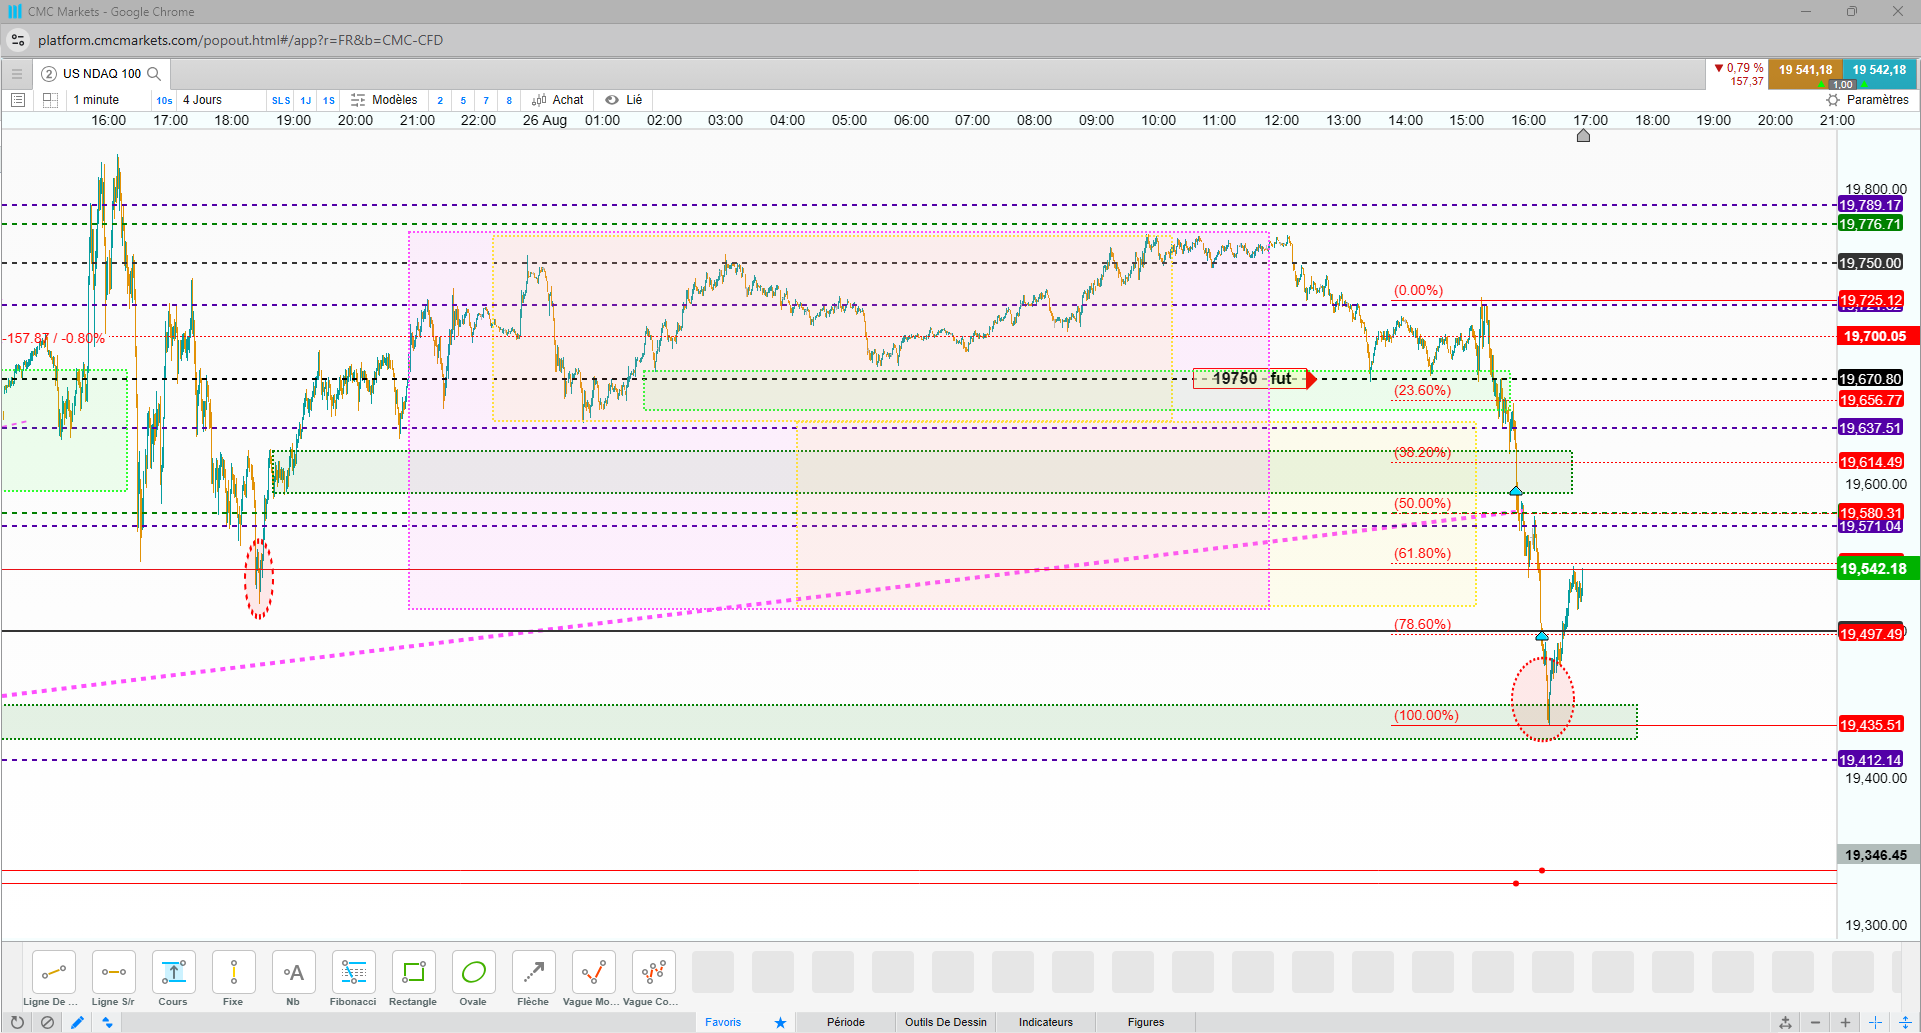
Task: Toggle the blue crosshair cursor icon
Action: tap(1875, 1022)
